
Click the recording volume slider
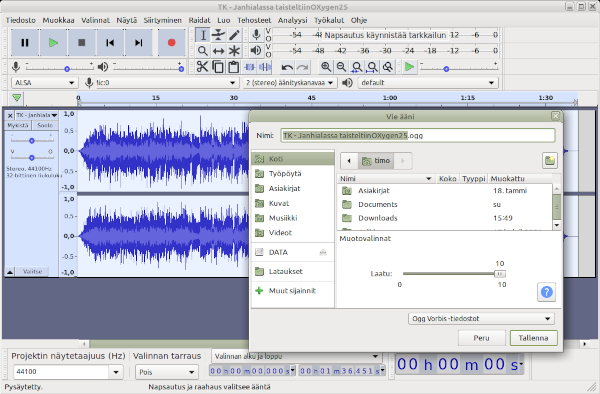[x=67, y=69]
